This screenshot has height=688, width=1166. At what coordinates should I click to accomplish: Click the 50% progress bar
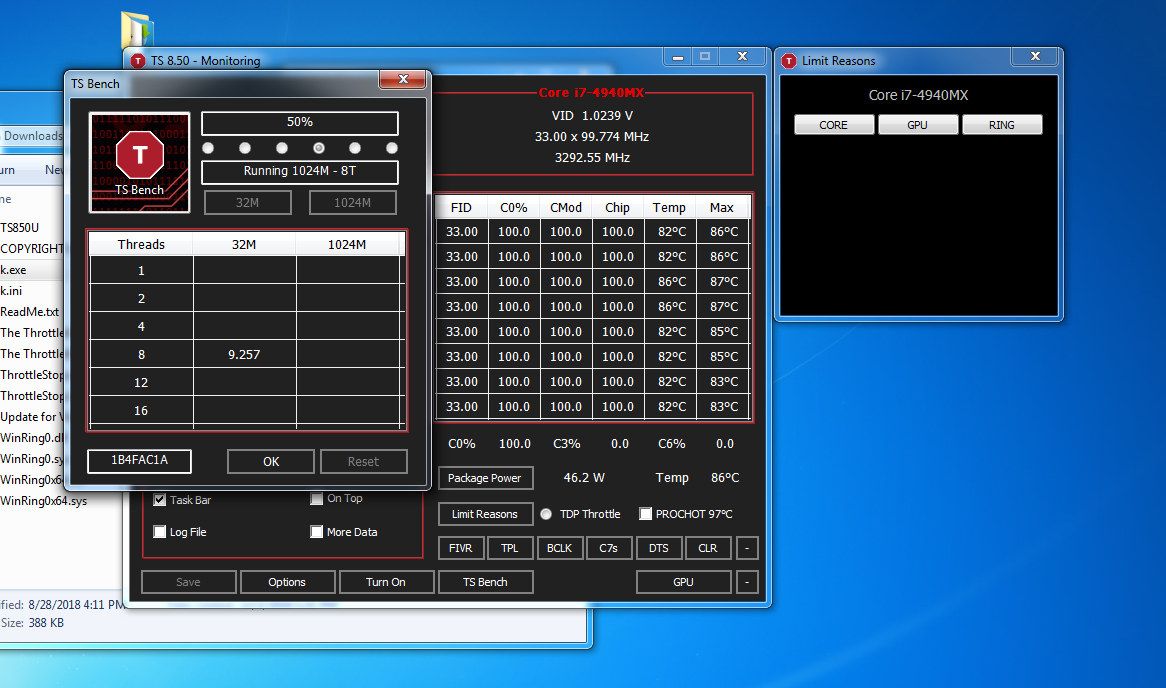pos(300,123)
